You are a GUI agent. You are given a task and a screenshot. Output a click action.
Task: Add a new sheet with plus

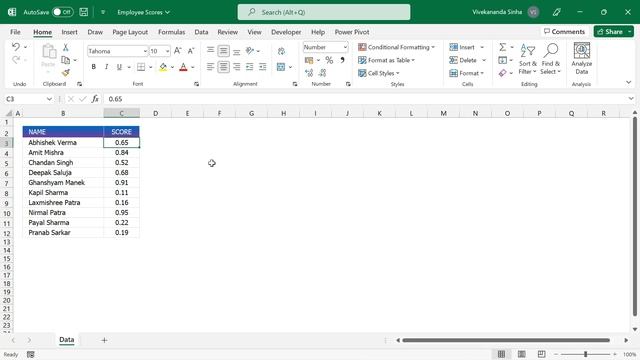point(104,340)
